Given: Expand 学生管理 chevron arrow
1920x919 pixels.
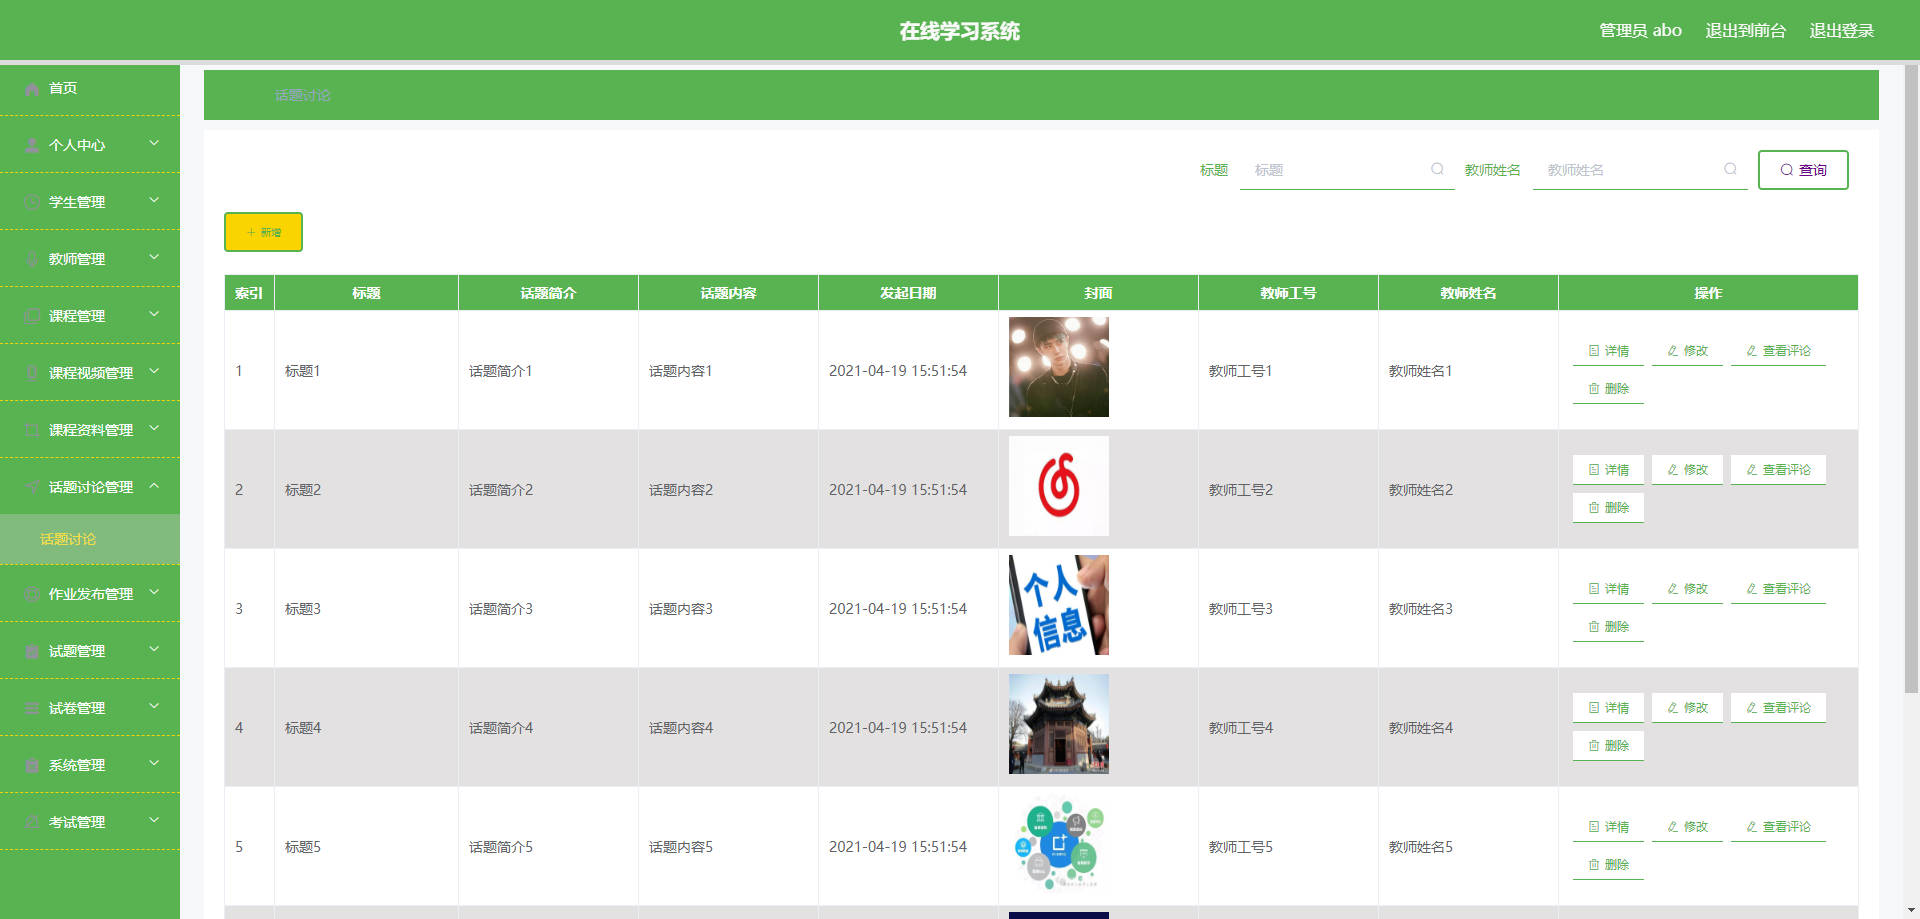Looking at the screenshot, I should click(x=154, y=201).
